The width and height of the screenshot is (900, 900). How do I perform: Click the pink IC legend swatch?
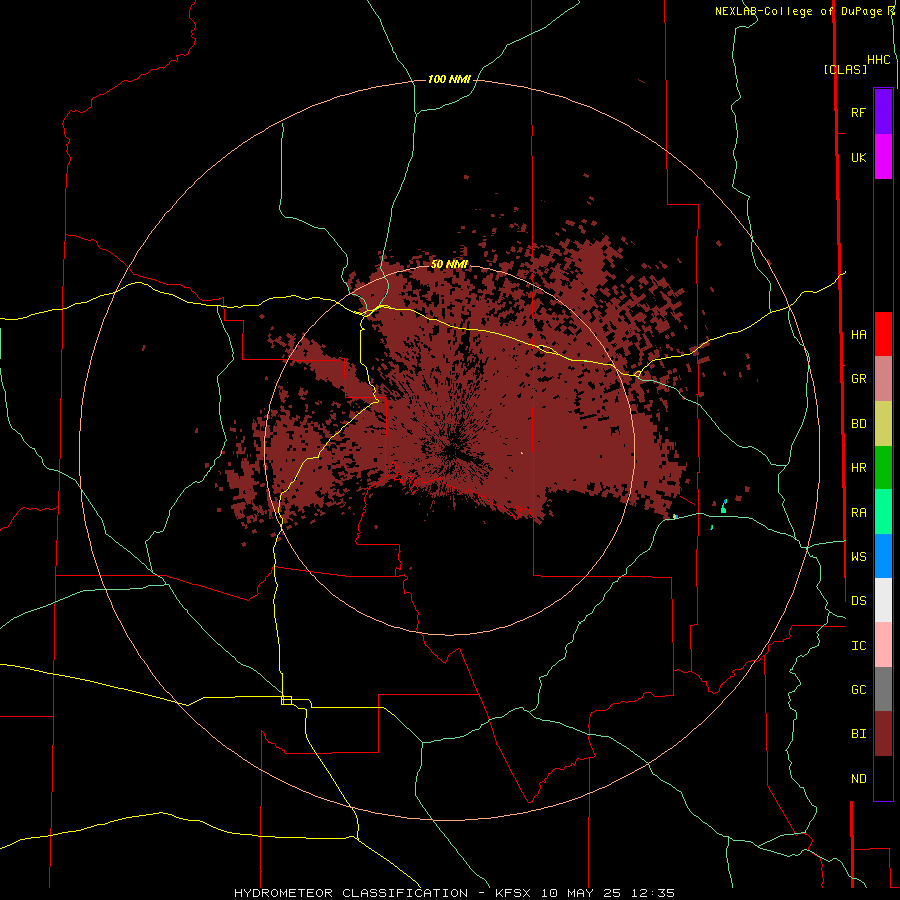pyautogui.click(x=883, y=645)
